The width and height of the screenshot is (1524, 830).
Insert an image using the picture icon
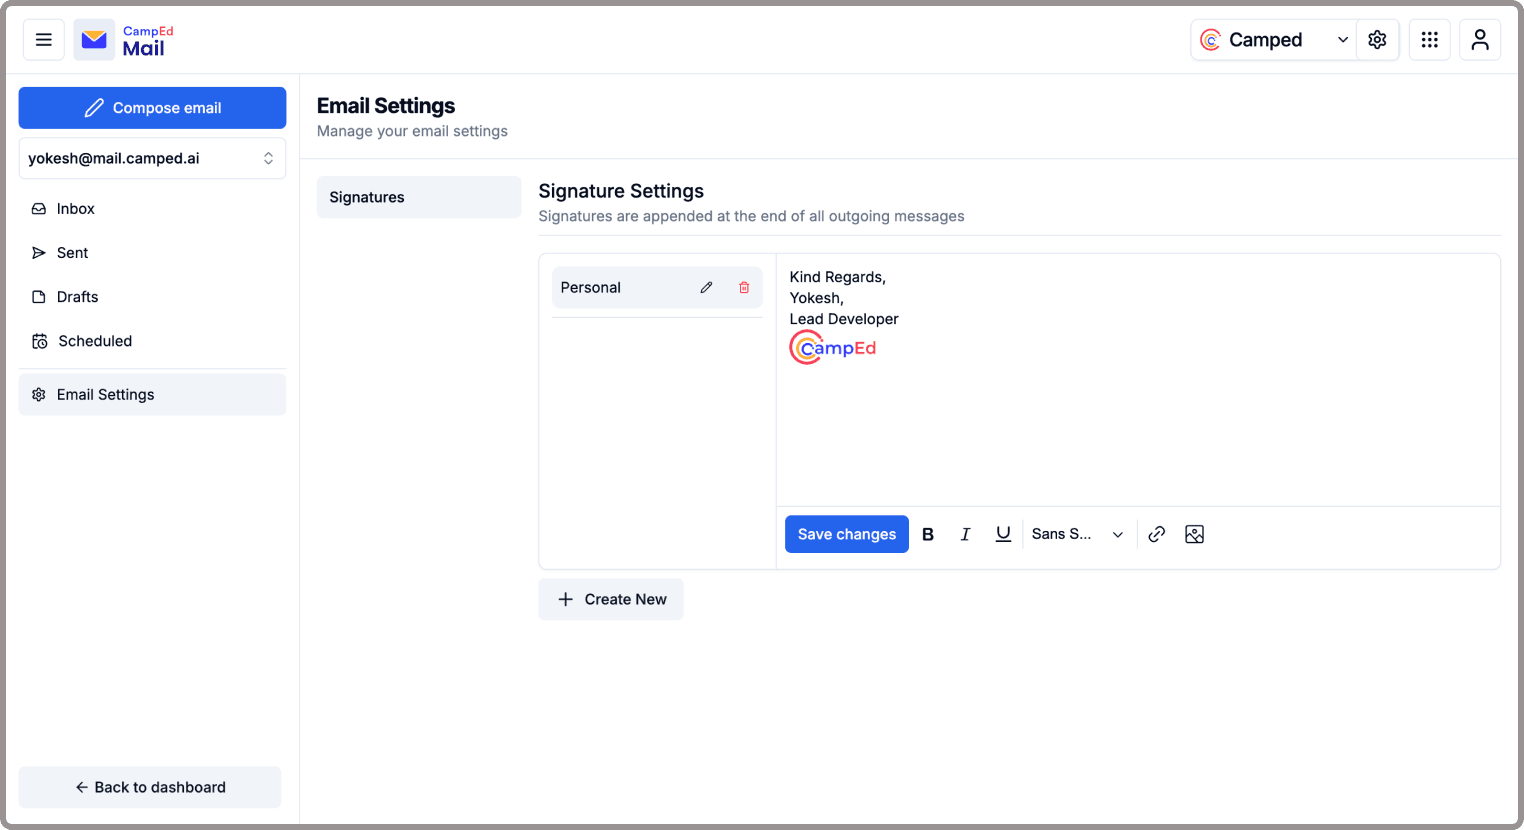tap(1194, 534)
